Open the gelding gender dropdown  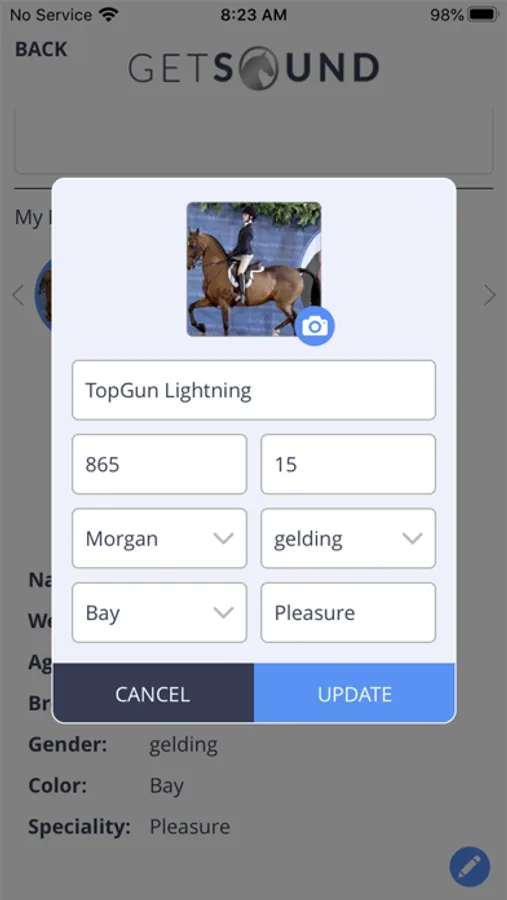[x=348, y=538]
